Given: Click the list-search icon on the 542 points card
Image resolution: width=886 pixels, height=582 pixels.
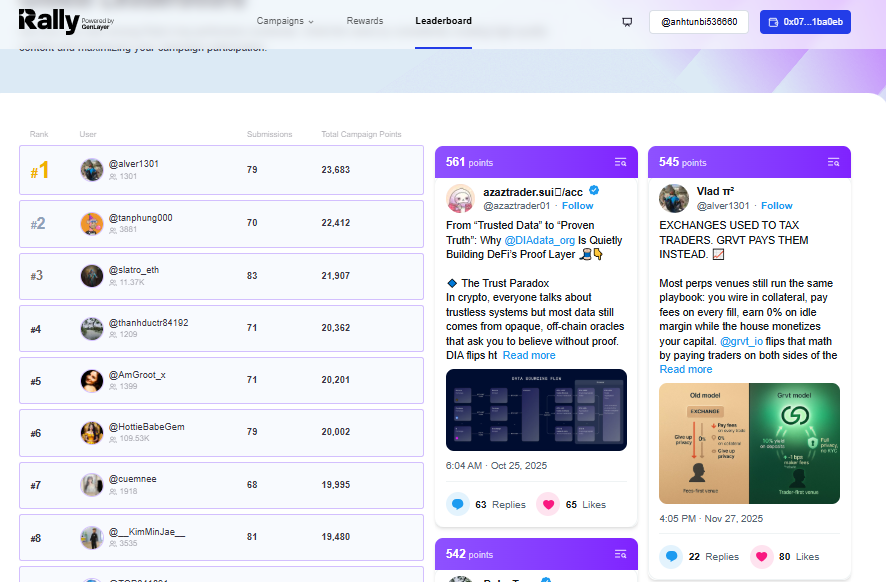Looking at the screenshot, I should (x=621, y=554).
